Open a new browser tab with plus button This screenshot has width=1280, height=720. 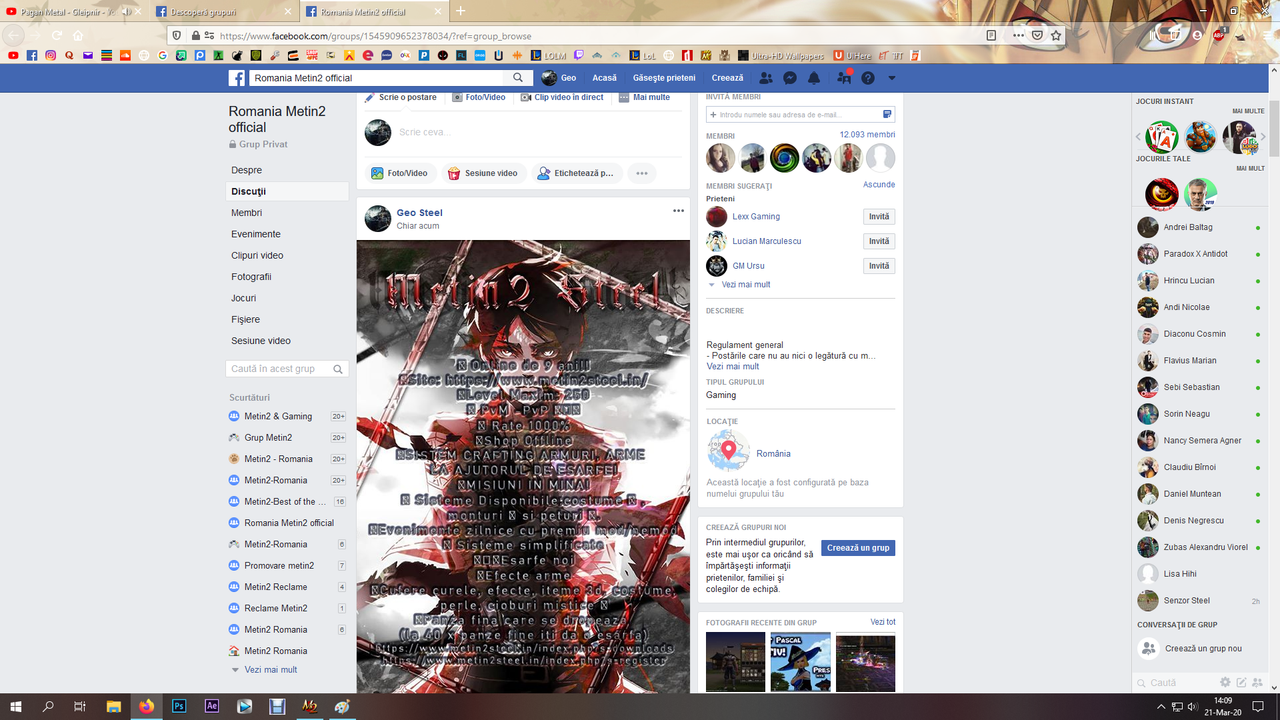[461, 11]
